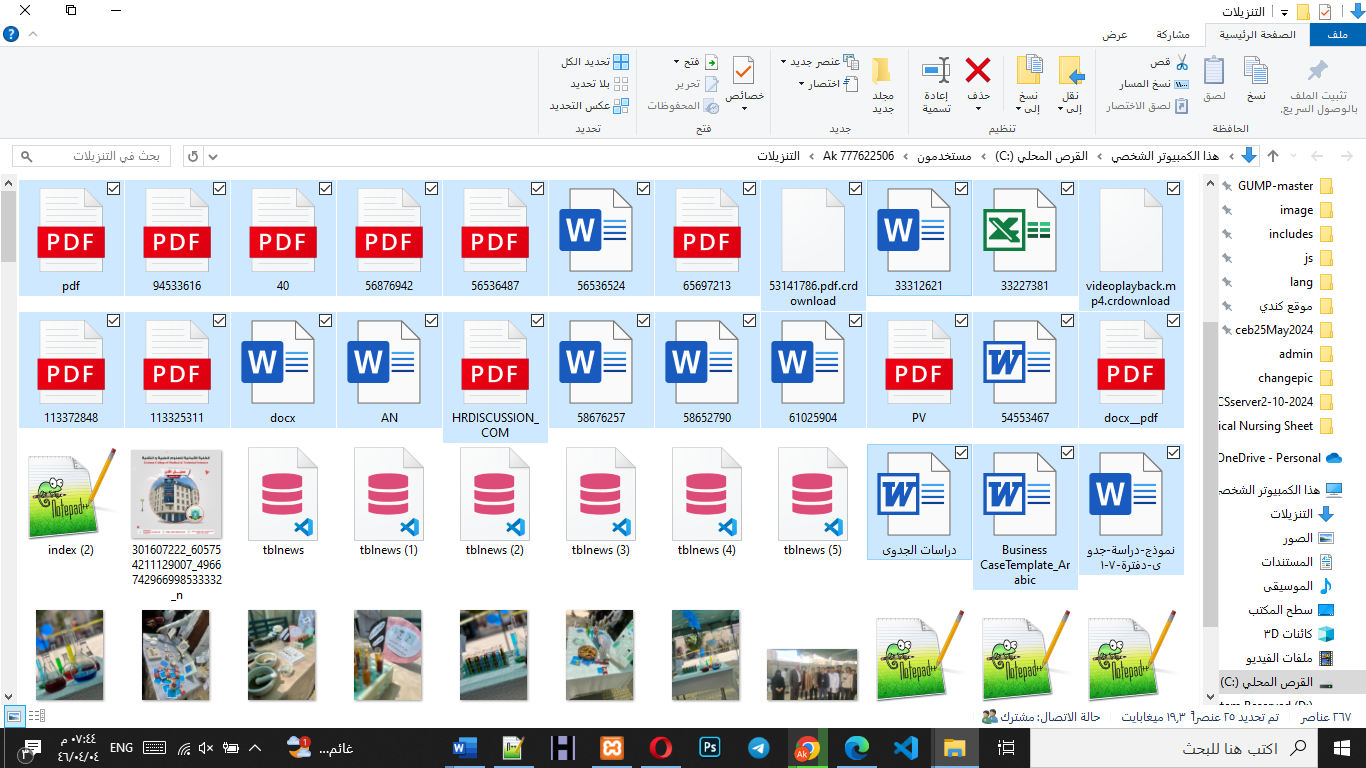Expand the address bar history dropdown arrow
This screenshot has height=768, width=1366.
[213, 156]
